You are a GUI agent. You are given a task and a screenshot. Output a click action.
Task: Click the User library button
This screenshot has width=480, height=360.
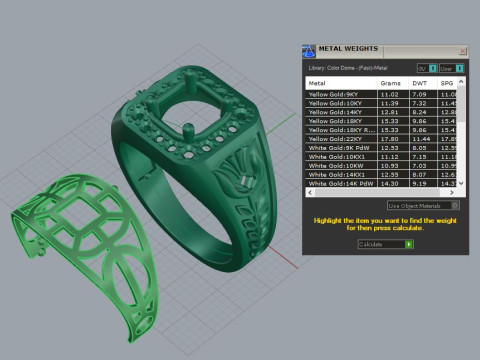[x=451, y=68]
